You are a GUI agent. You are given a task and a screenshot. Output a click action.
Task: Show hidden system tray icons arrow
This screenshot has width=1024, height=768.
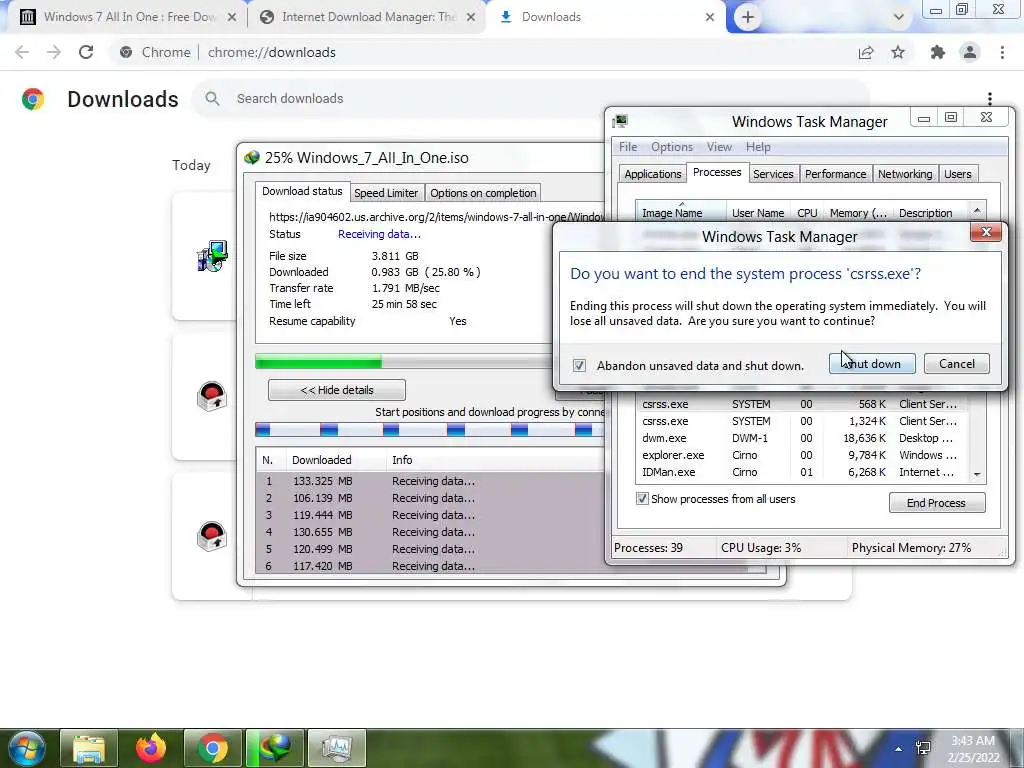[899, 749]
